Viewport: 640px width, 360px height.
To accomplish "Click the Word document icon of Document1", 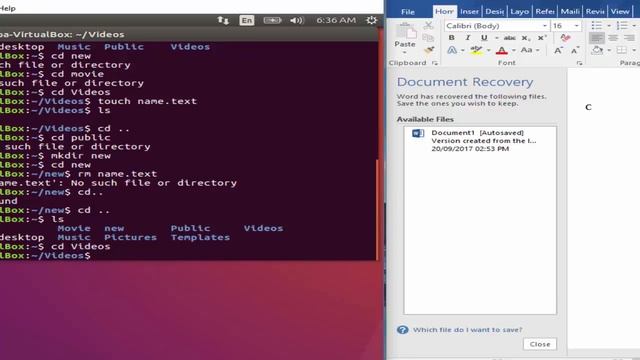I will [418, 133].
